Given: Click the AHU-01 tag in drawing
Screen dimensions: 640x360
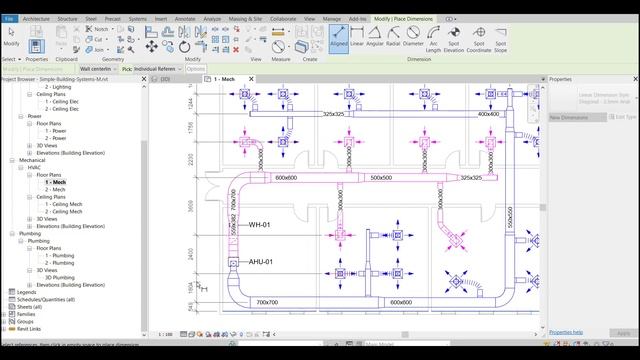Looking at the screenshot, I should tap(260, 262).
